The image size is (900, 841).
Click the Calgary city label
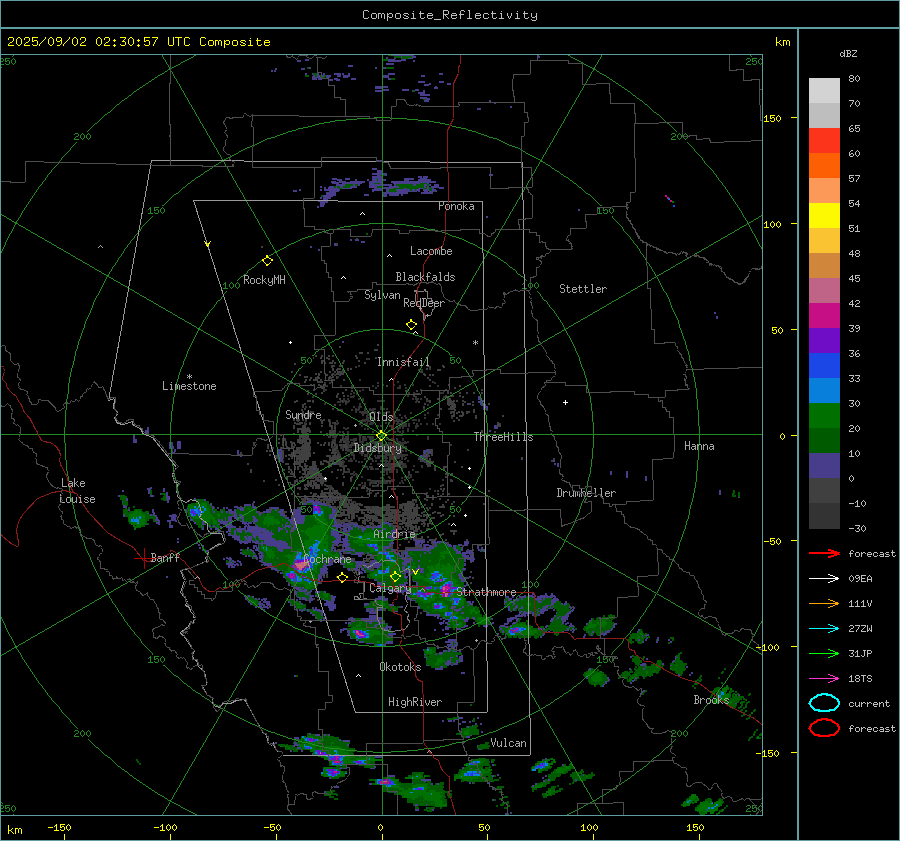pos(390,588)
